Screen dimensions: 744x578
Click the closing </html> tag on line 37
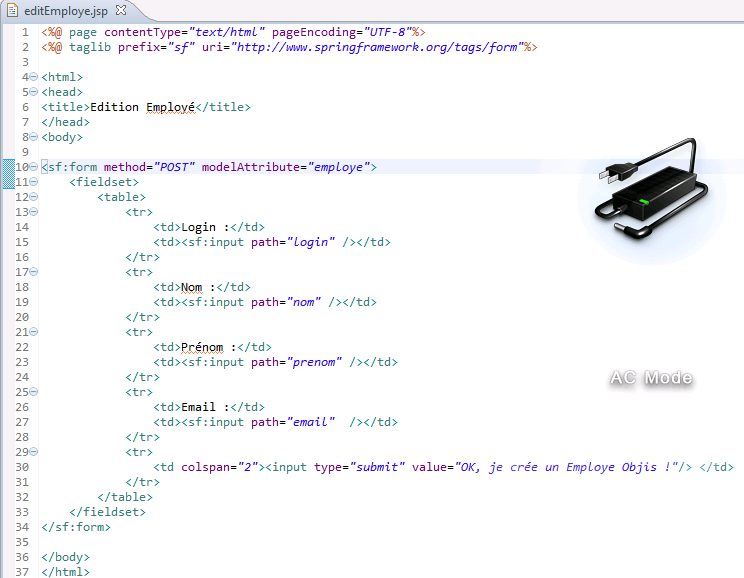pos(65,572)
